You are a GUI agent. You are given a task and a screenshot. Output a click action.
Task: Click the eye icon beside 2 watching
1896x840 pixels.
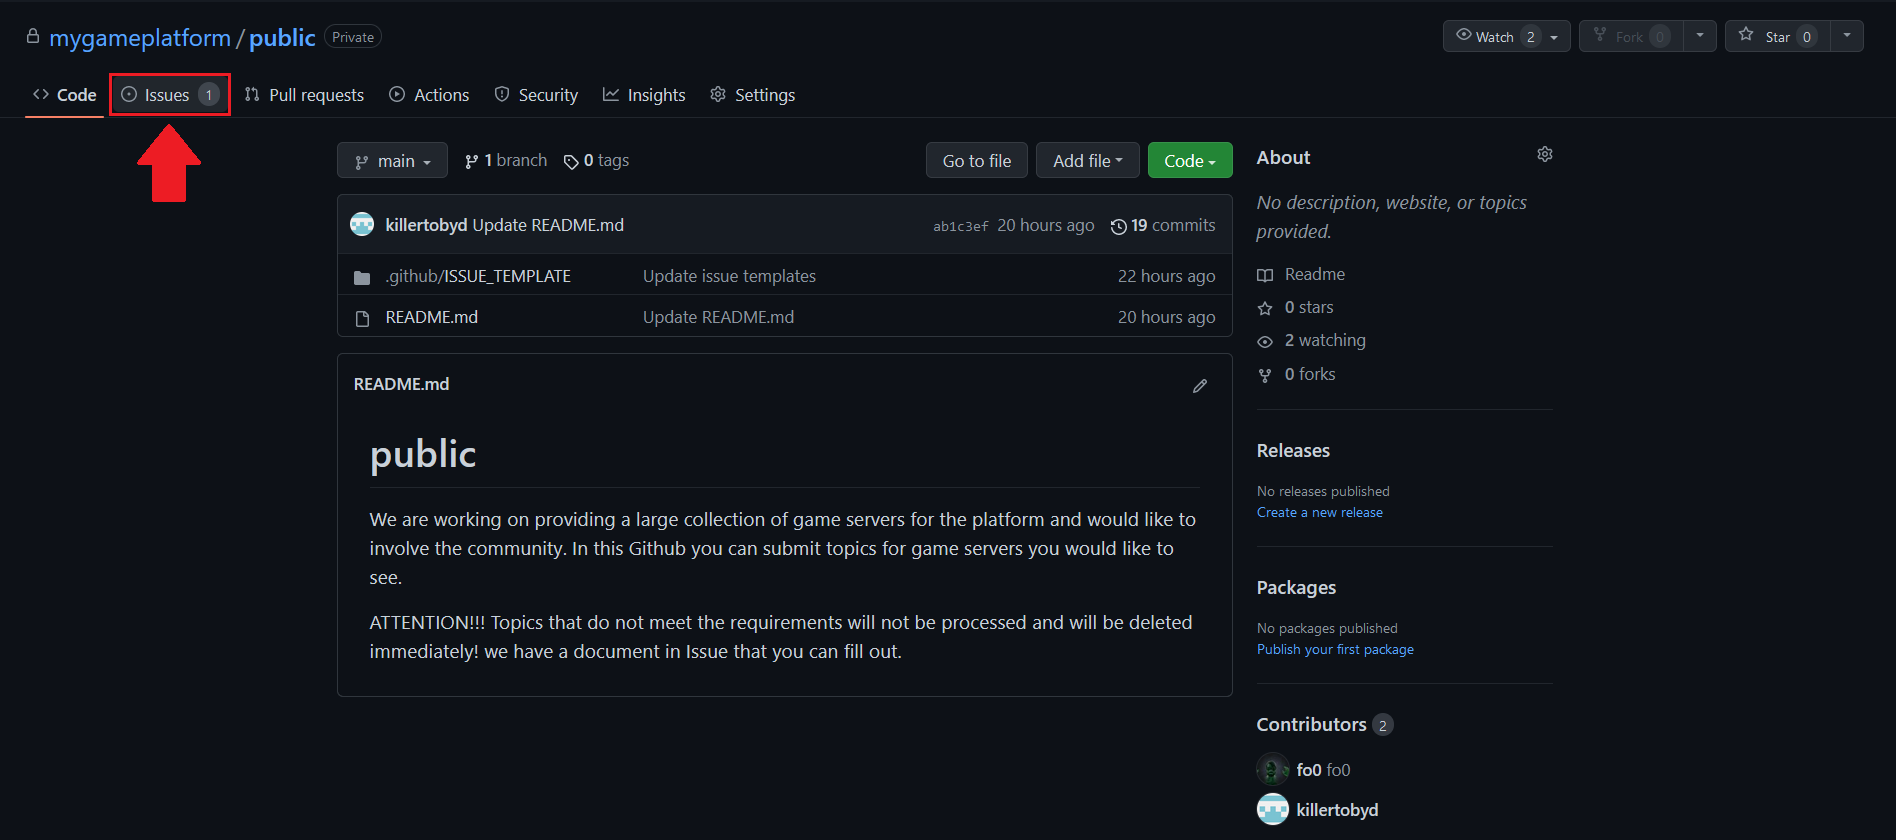(x=1265, y=342)
